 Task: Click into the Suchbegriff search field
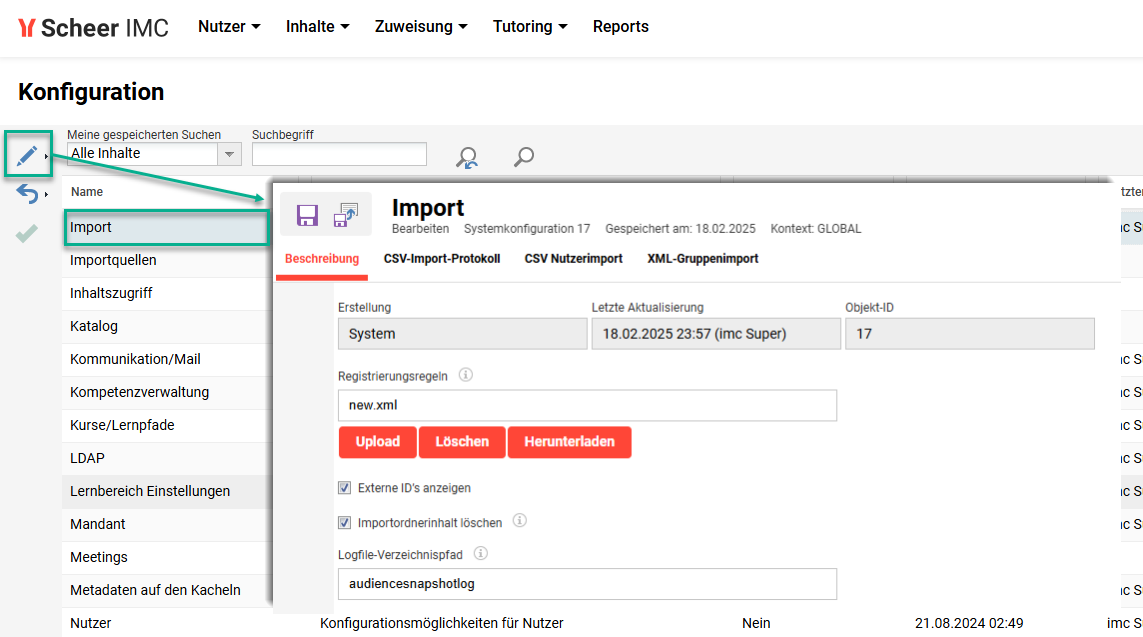(339, 154)
